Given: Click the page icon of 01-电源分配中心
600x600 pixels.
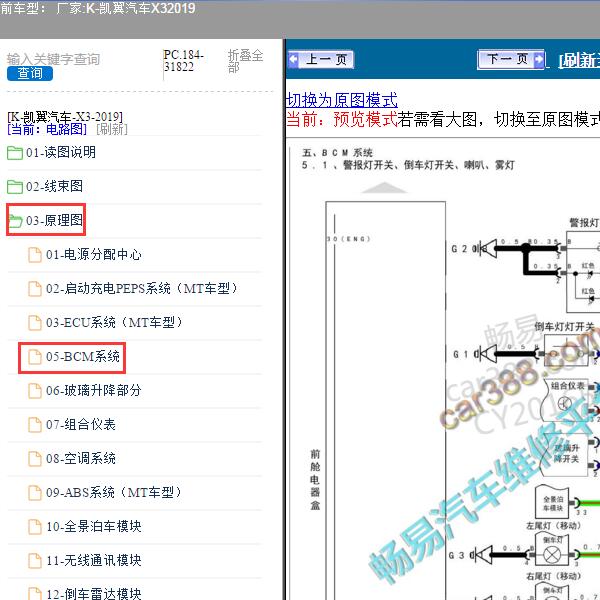Looking at the screenshot, I should (35, 255).
